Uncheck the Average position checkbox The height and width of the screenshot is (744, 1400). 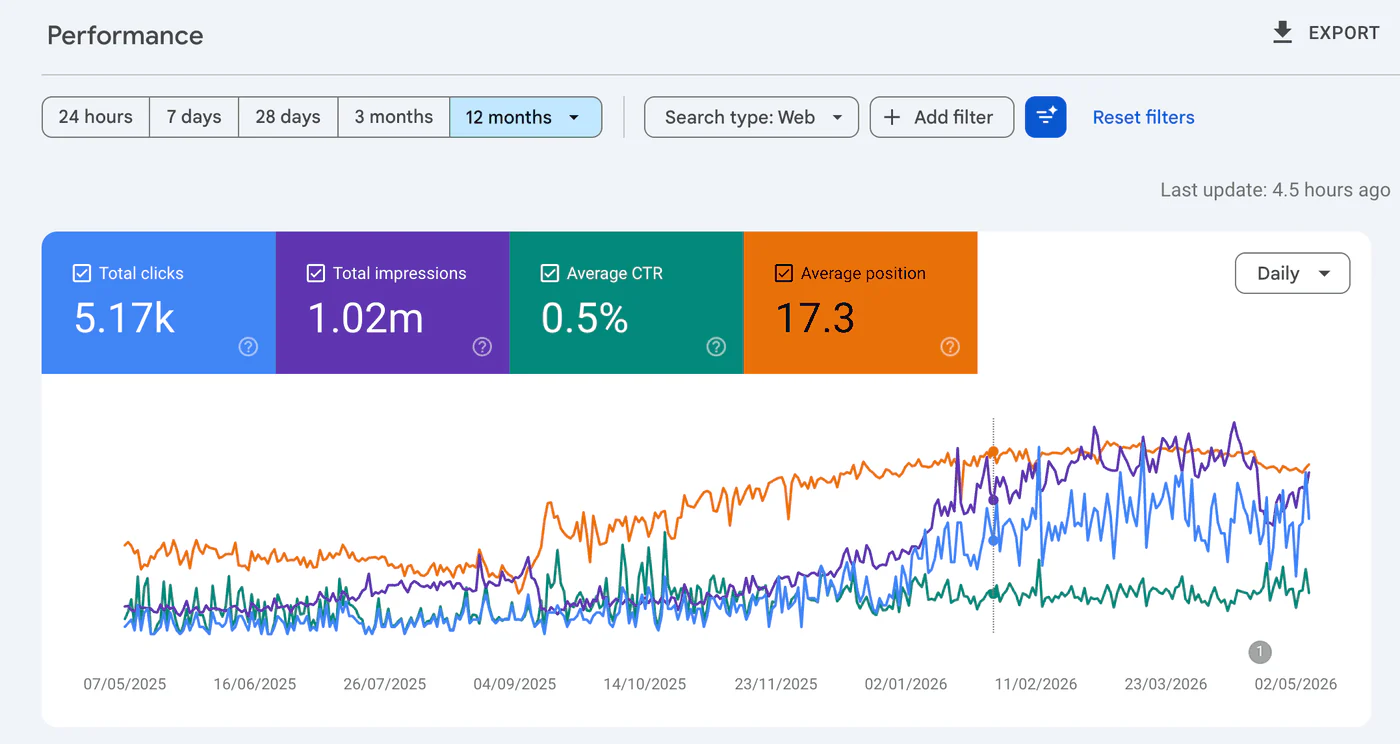784,273
